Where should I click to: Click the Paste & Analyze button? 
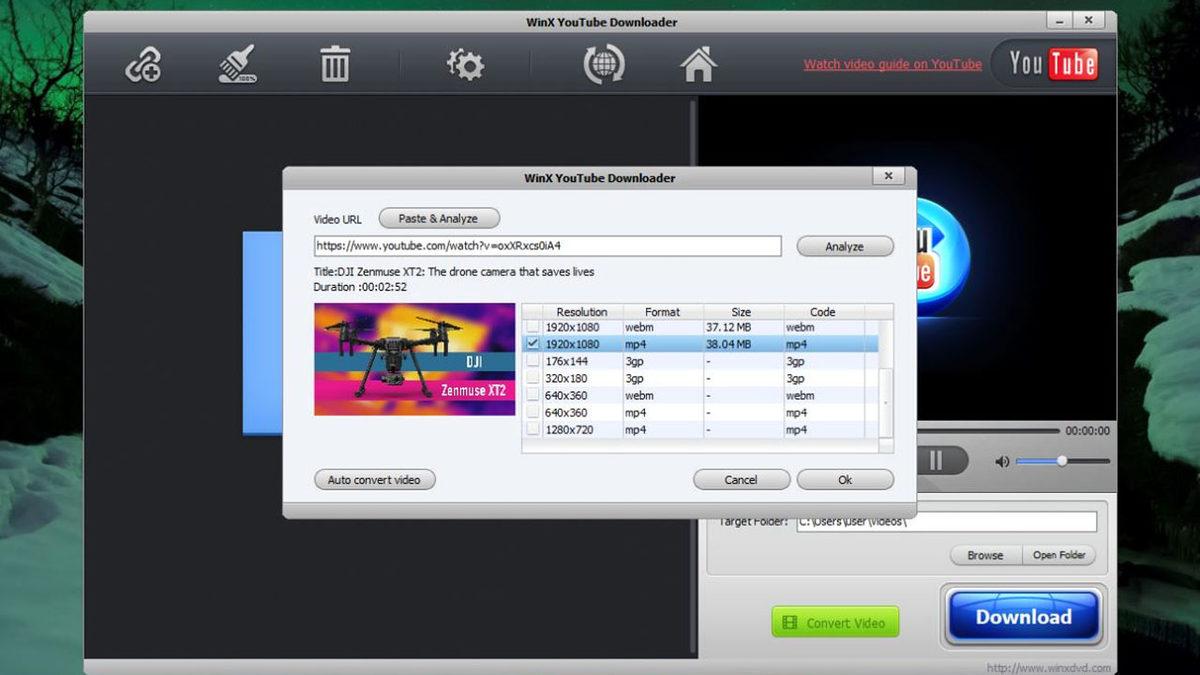tap(438, 217)
